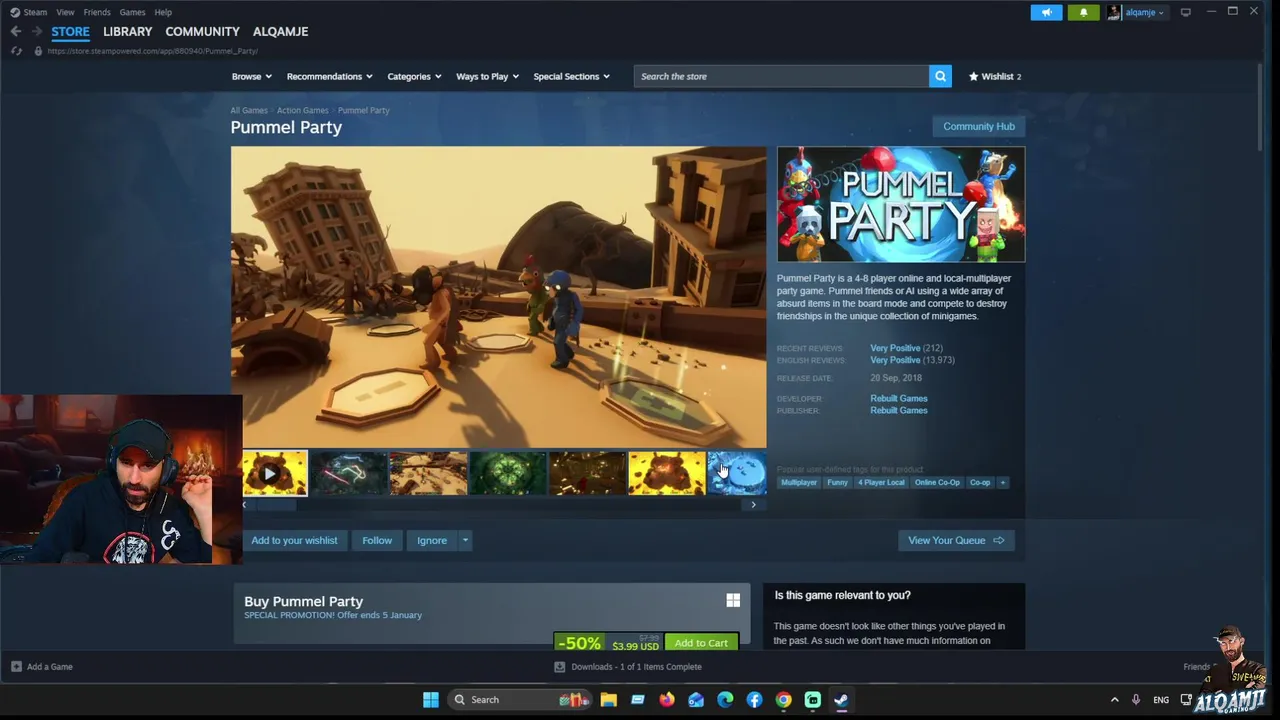Click Add to your wishlist
The height and width of the screenshot is (720, 1280).
tap(294, 540)
